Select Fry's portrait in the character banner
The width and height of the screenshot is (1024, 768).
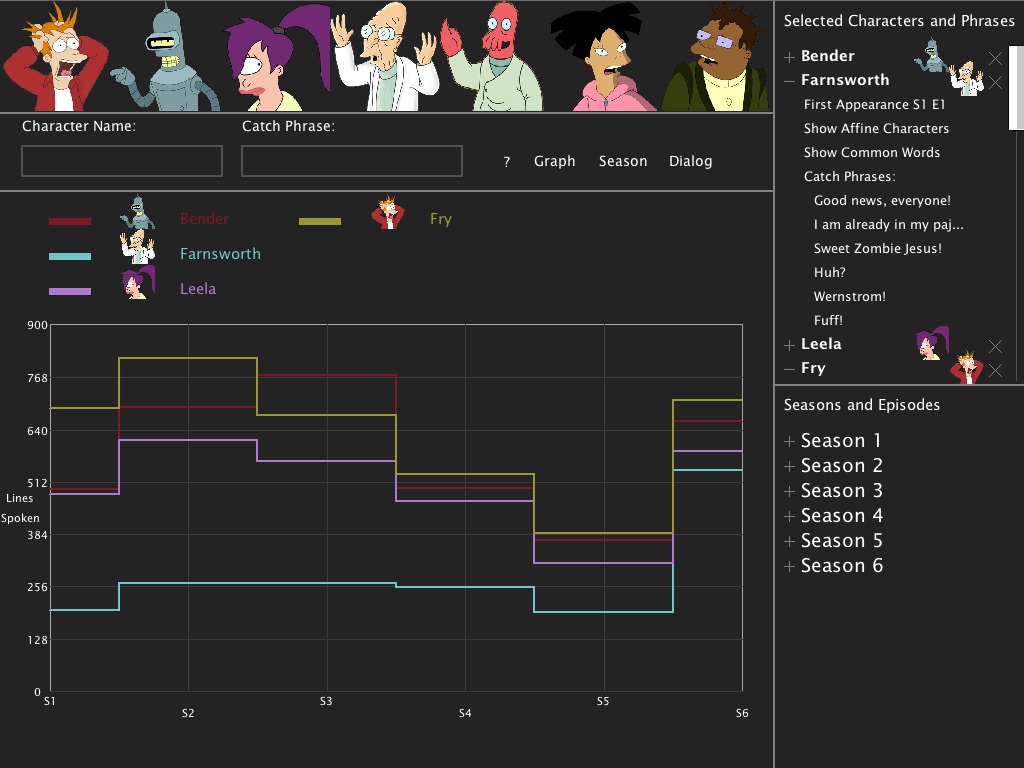pos(55,57)
